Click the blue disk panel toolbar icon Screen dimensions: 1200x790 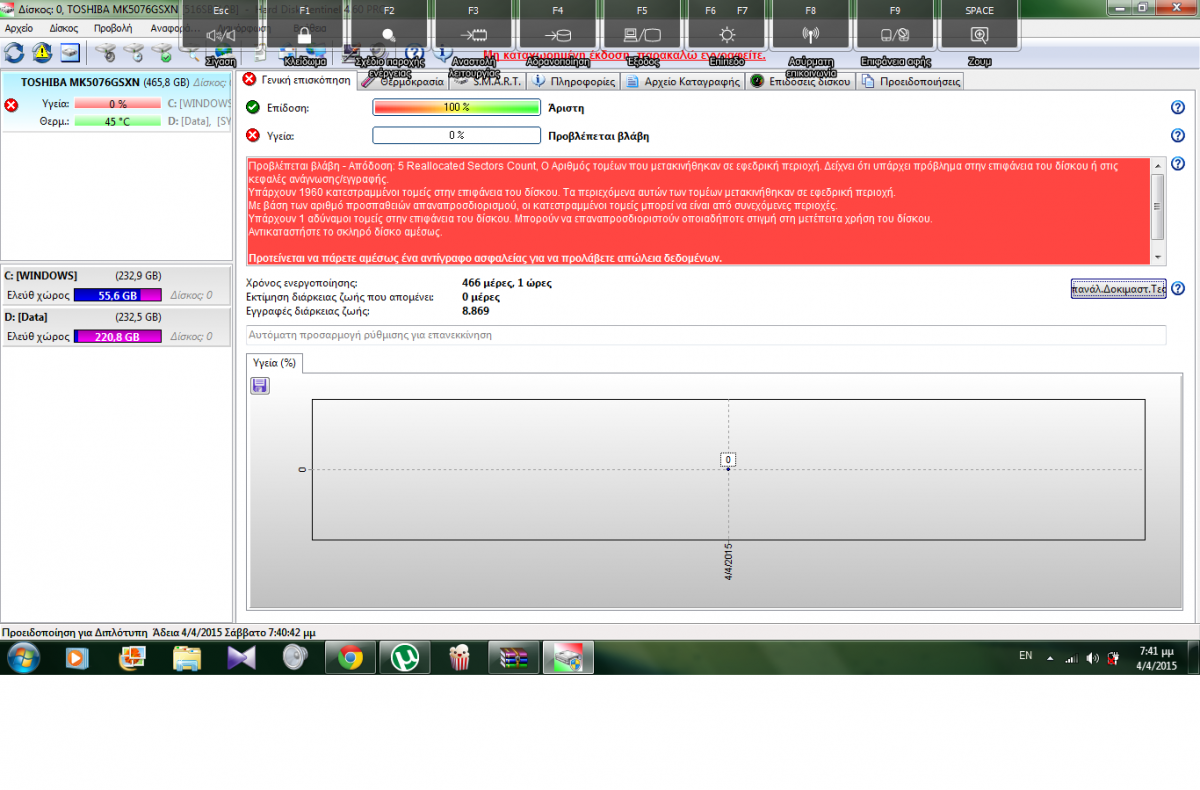point(70,52)
